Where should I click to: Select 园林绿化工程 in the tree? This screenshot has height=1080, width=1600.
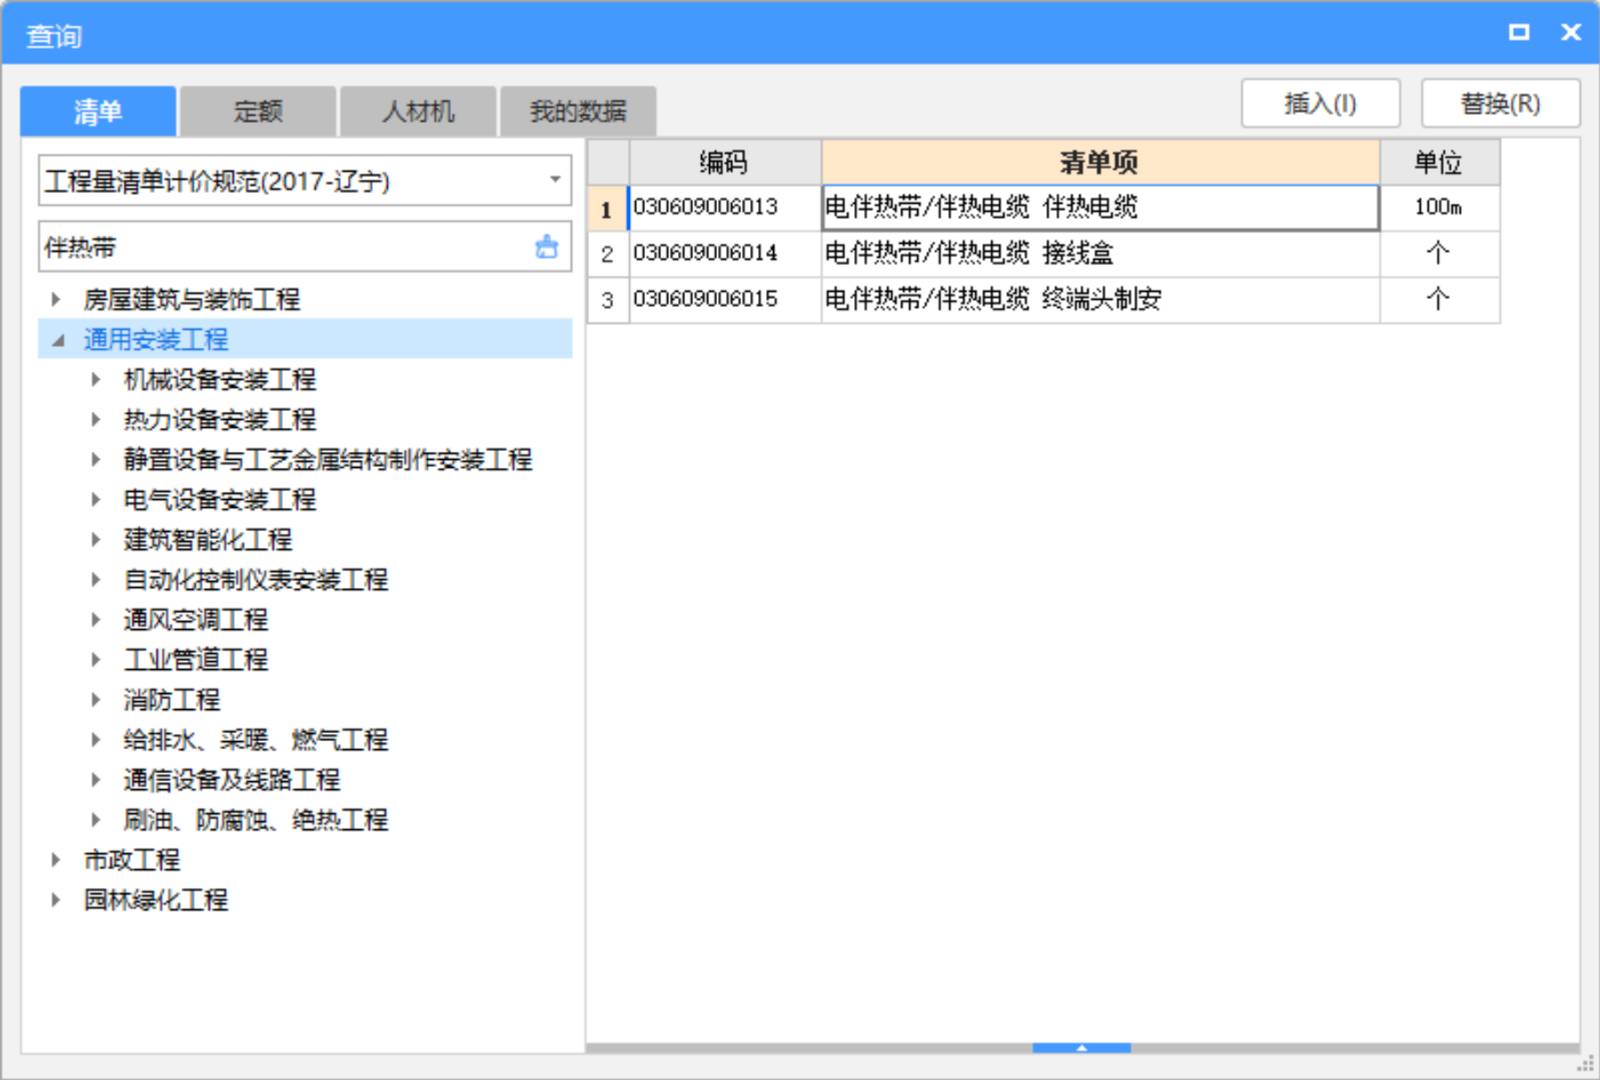(156, 899)
